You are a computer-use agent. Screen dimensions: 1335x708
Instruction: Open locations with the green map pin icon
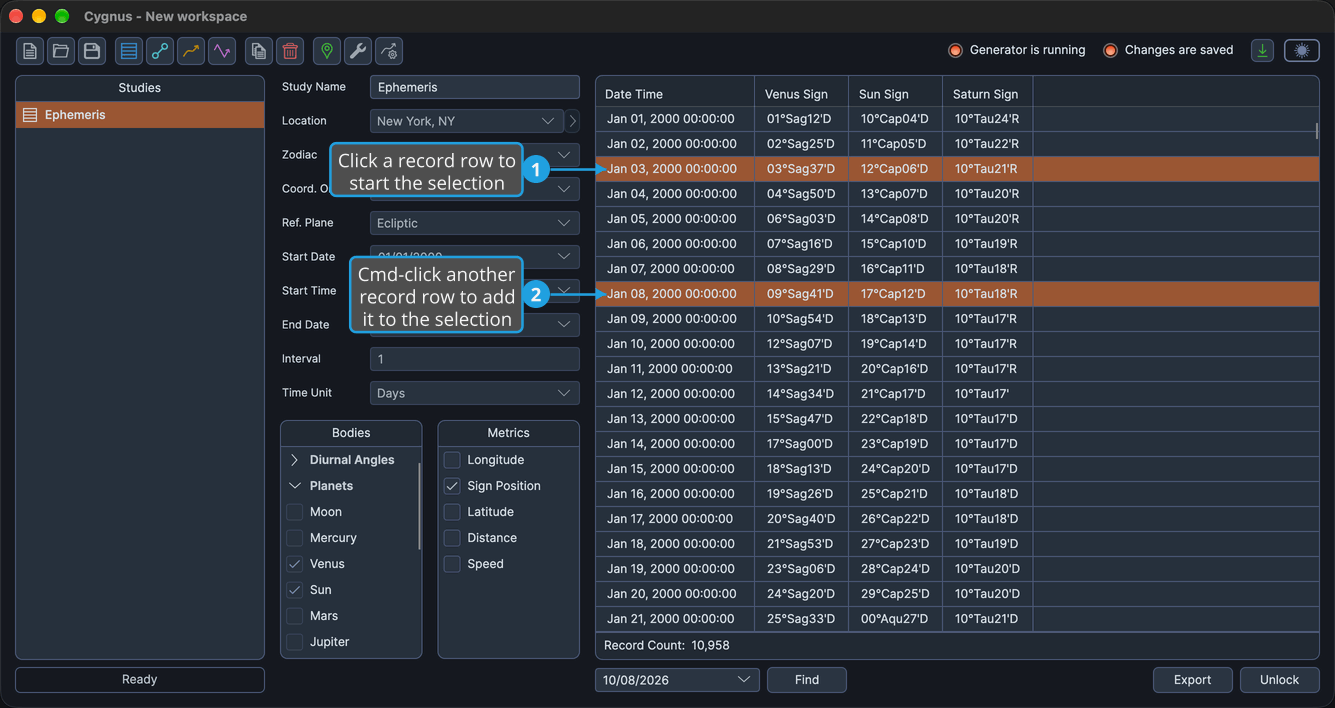[327, 51]
